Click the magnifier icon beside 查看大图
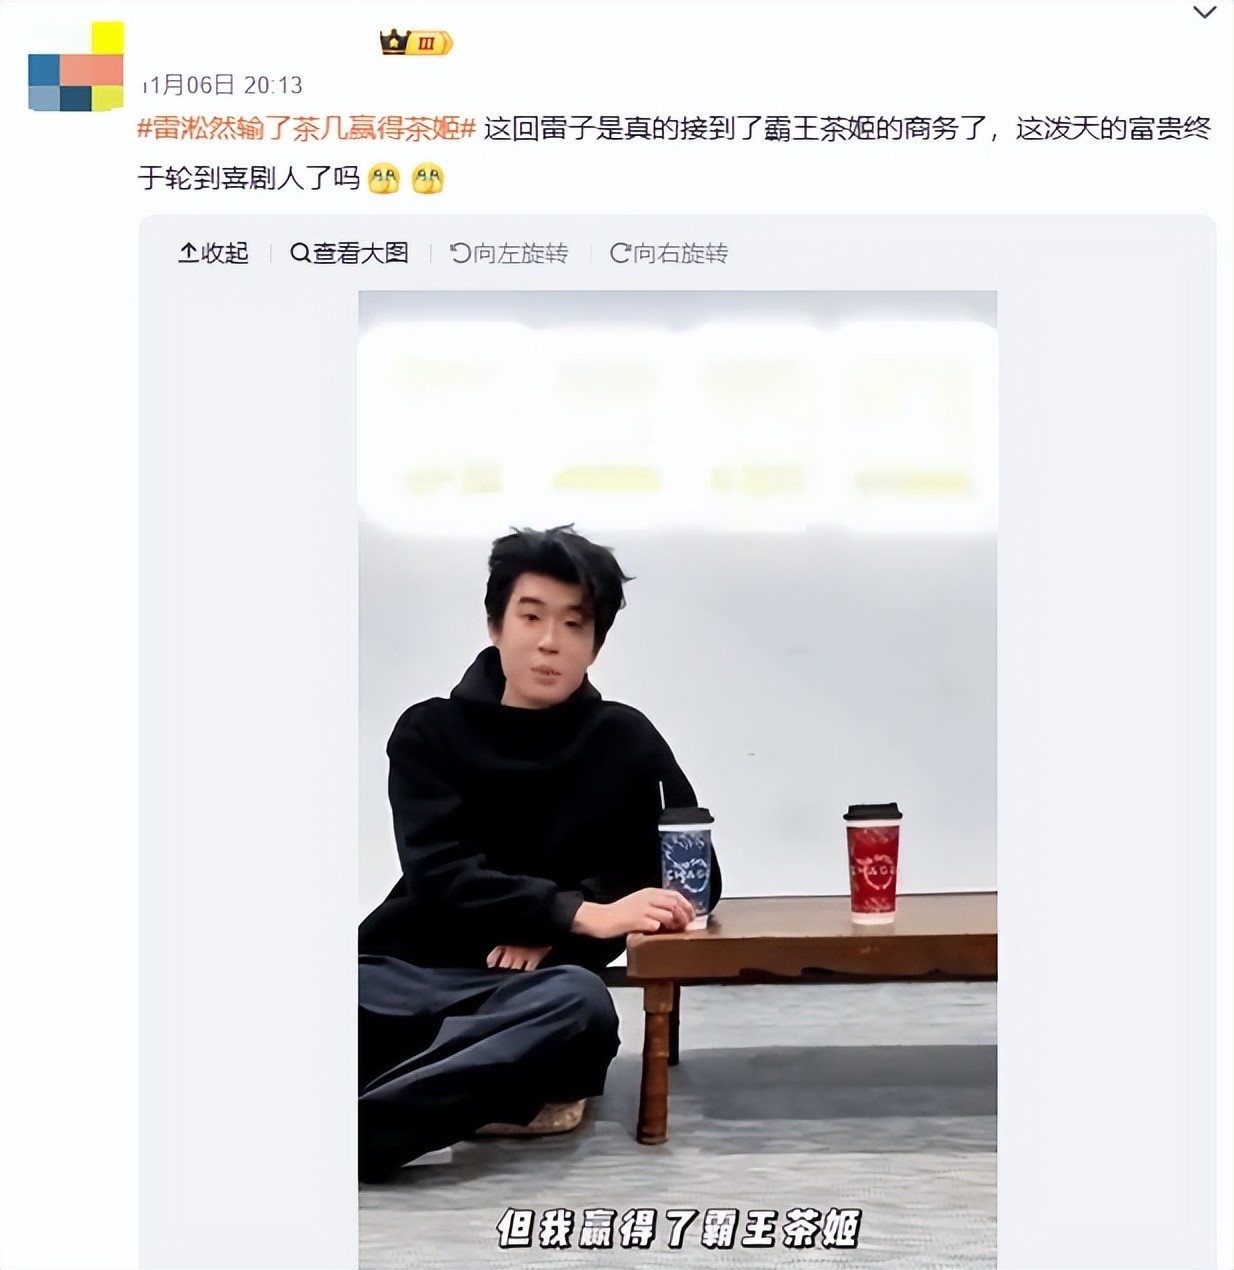Image resolution: width=1234 pixels, height=1270 pixels. click(300, 253)
